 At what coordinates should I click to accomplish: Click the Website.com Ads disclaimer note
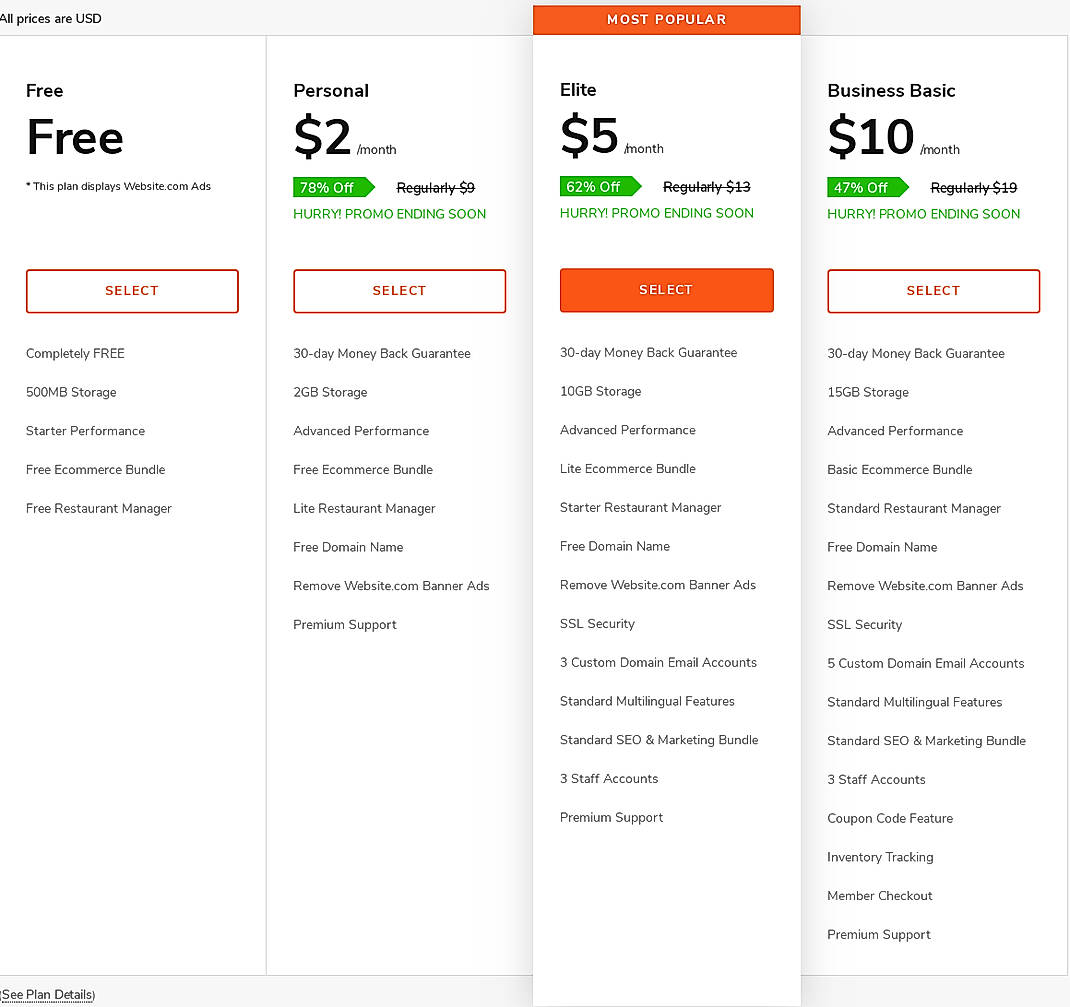pos(118,186)
